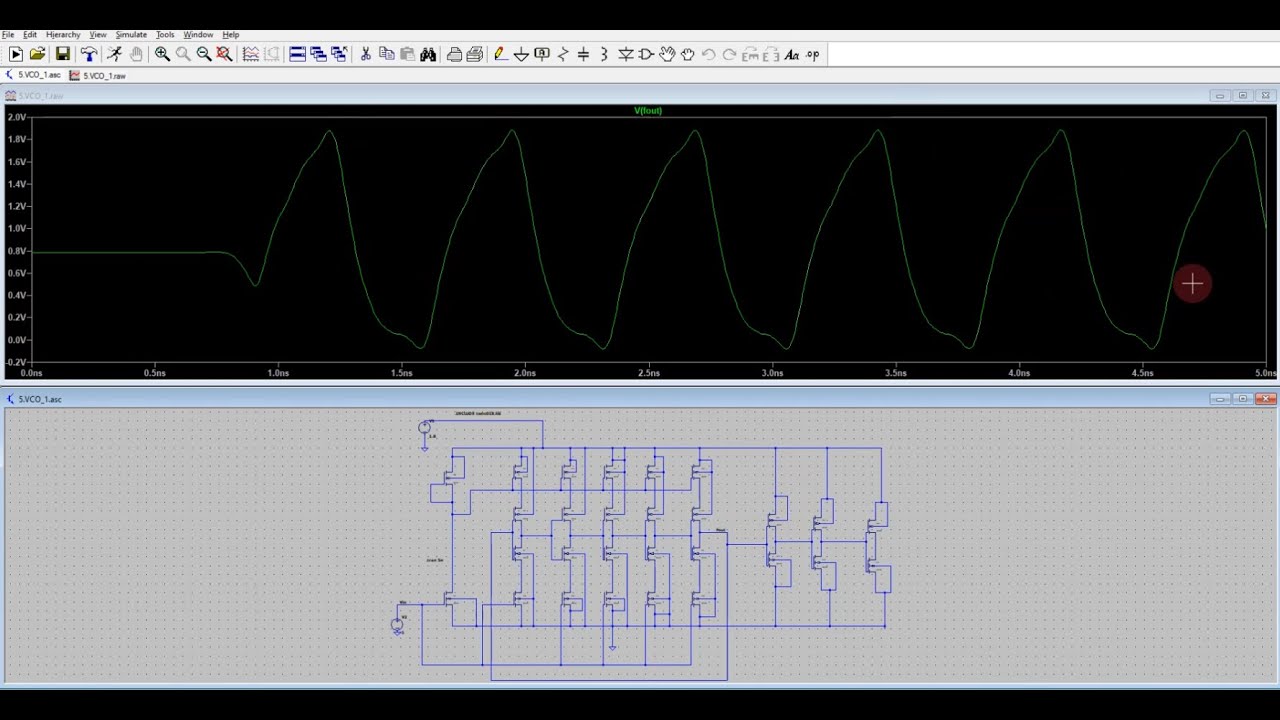The height and width of the screenshot is (720, 1280).
Task: Click the voltage source in the top schematic
Action: click(x=424, y=428)
